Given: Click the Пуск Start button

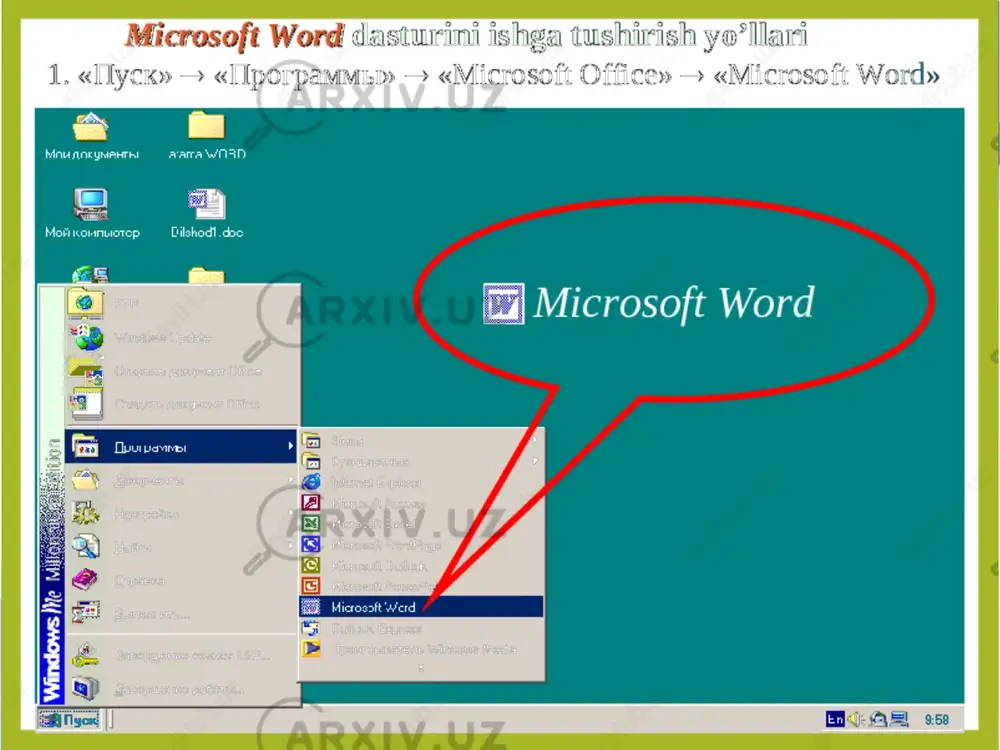Looking at the screenshot, I should pyautogui.click(x=70, y=720).
